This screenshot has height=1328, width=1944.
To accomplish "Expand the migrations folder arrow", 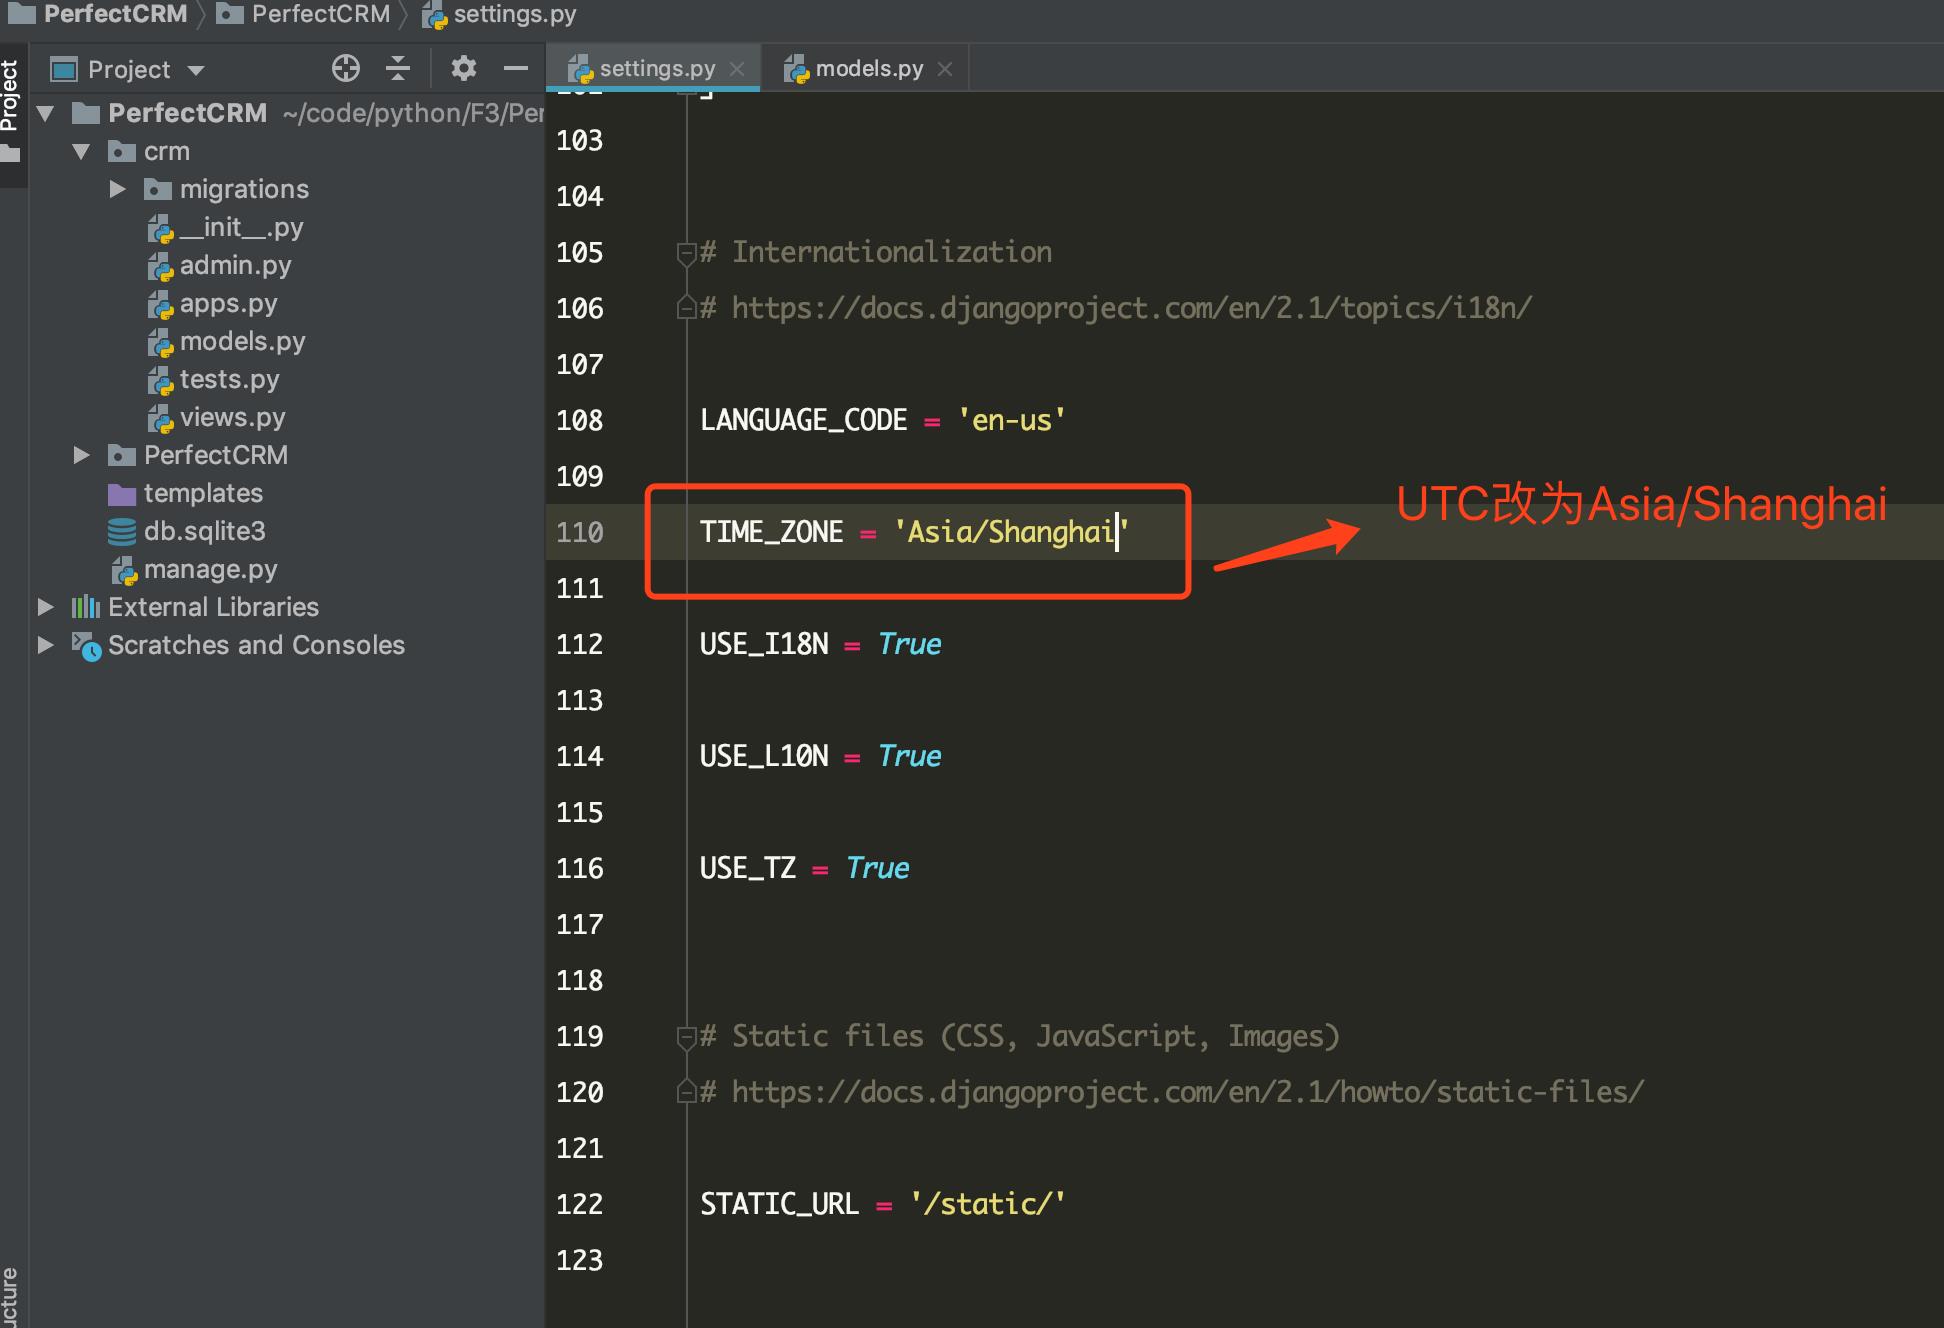I will (x=117, y=189).
